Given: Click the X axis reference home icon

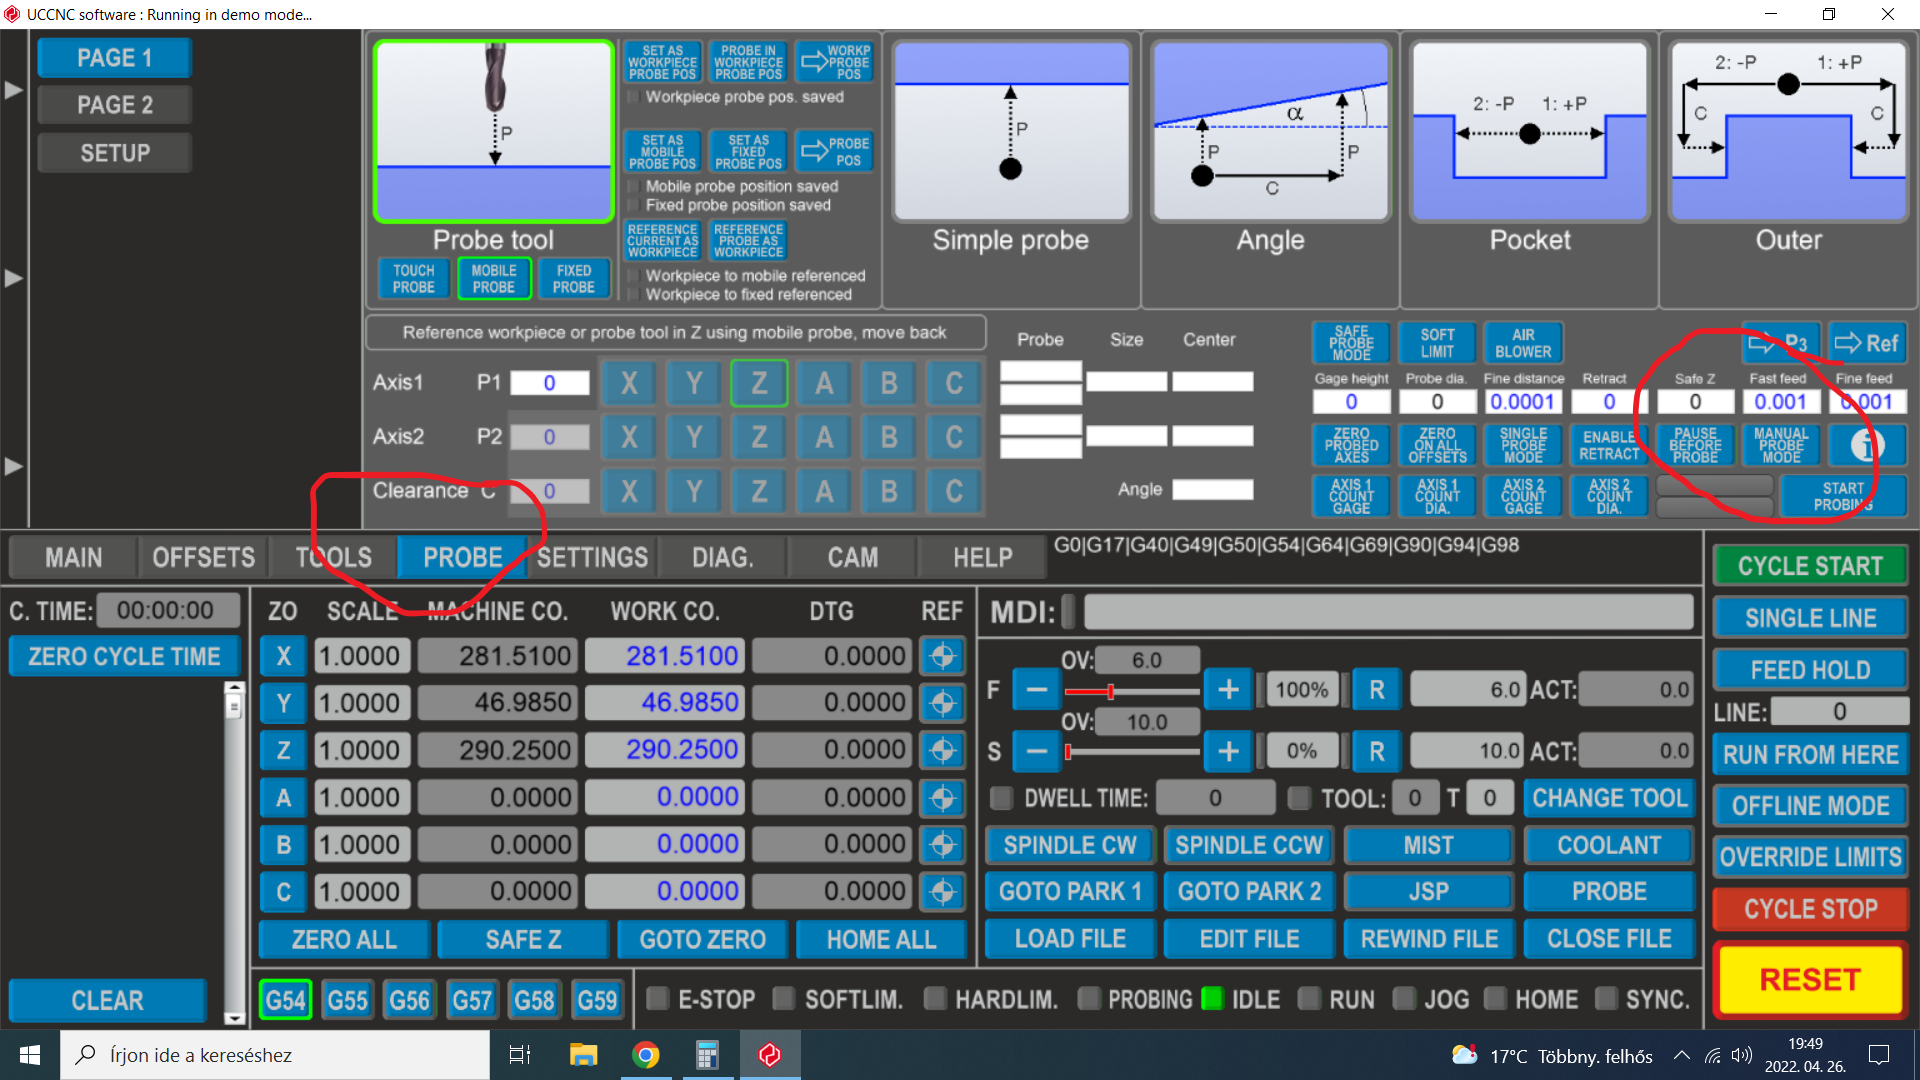Looking at the screenshot, I should (942, 657).
